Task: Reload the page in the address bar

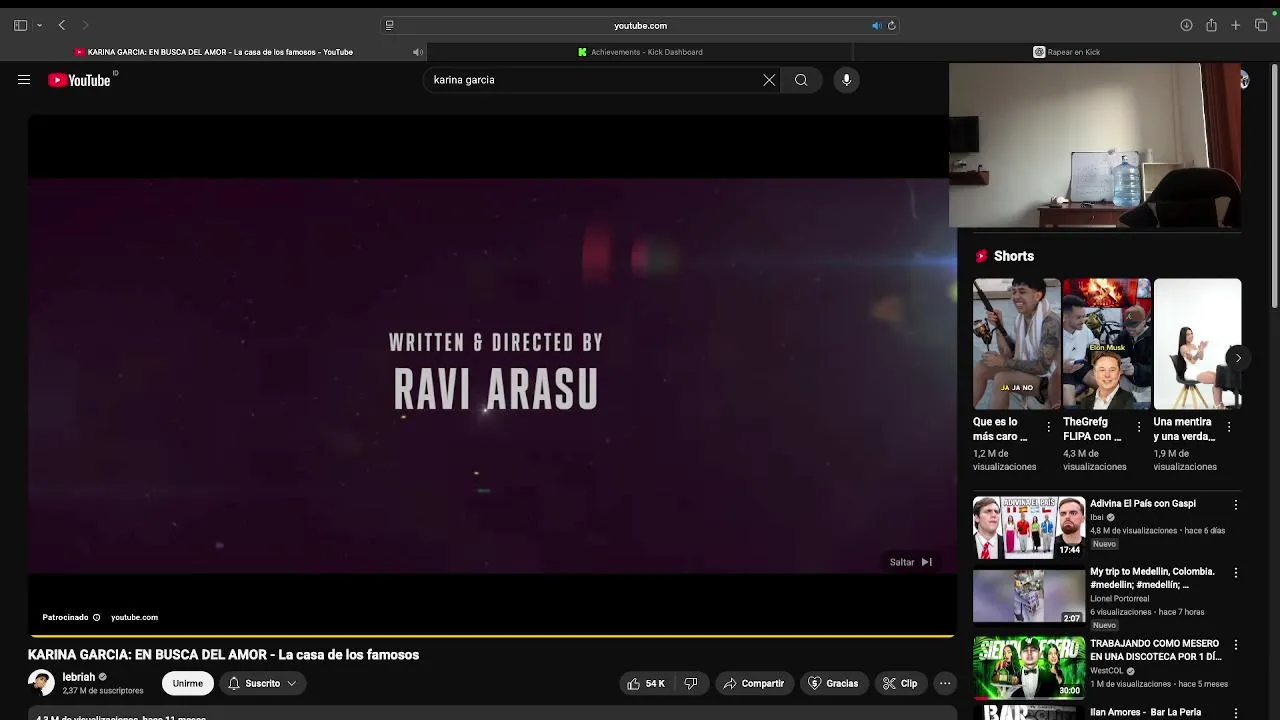Action: click(x=892, y=26)
